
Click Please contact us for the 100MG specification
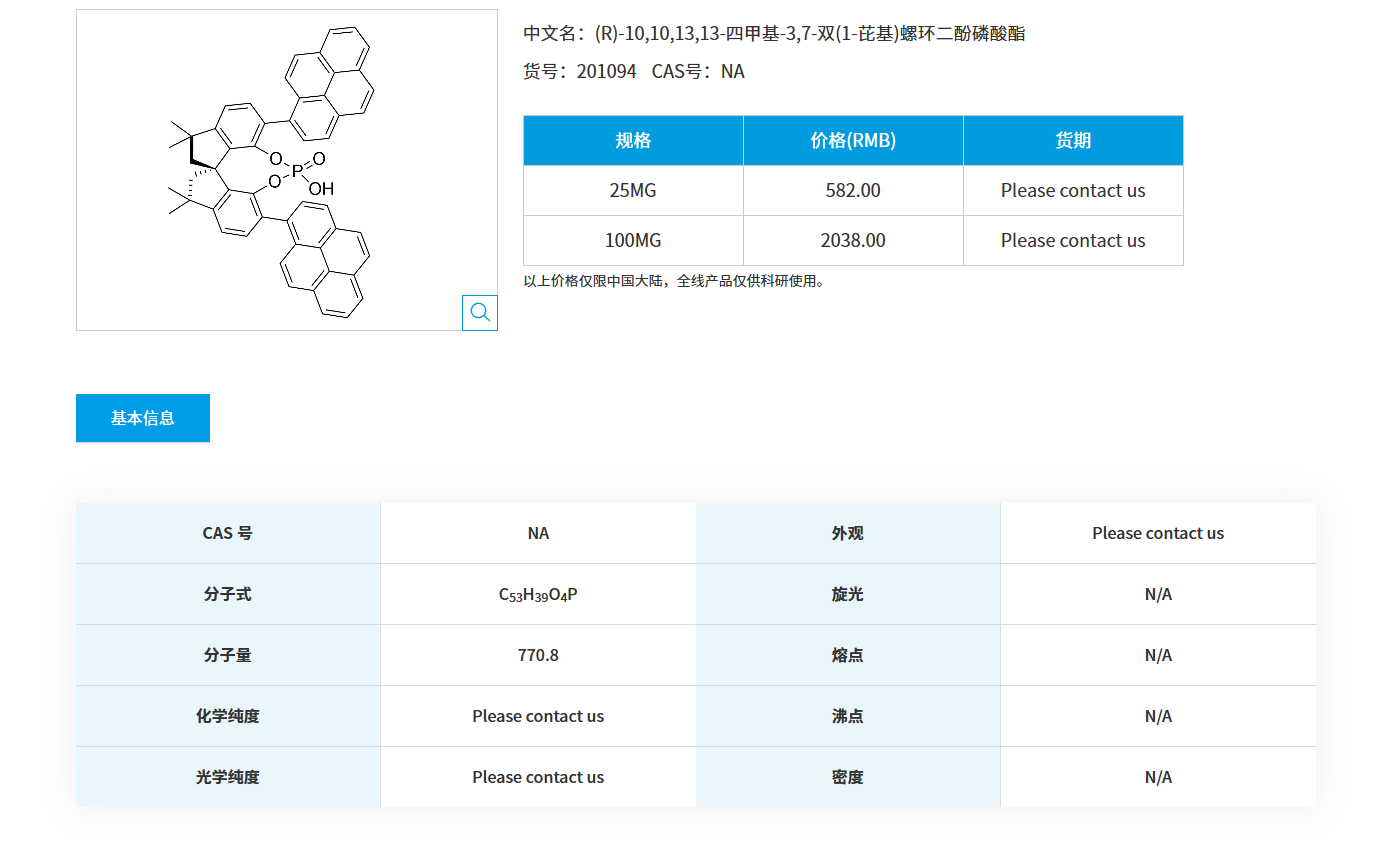1072,240
